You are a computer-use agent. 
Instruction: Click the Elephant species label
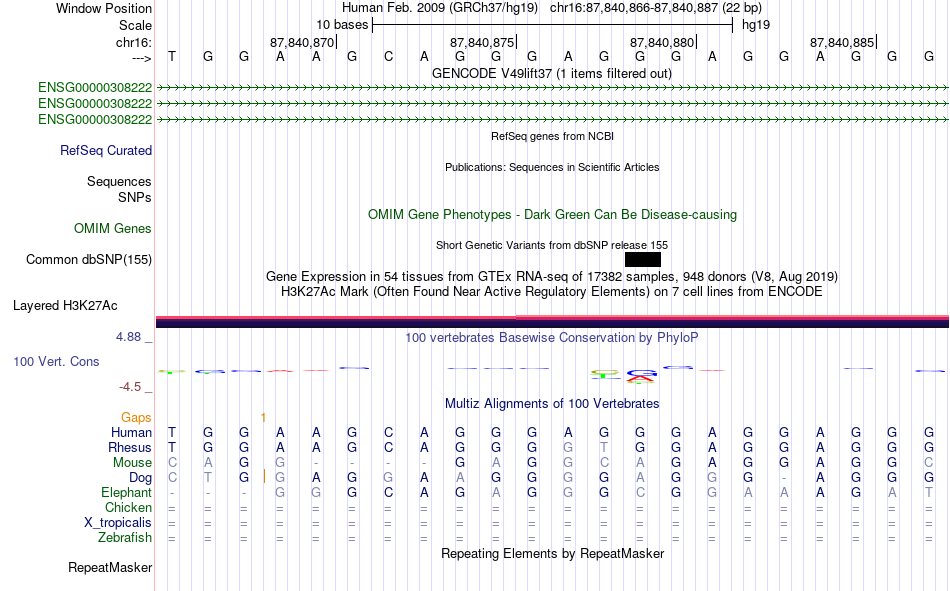[127, 492]
